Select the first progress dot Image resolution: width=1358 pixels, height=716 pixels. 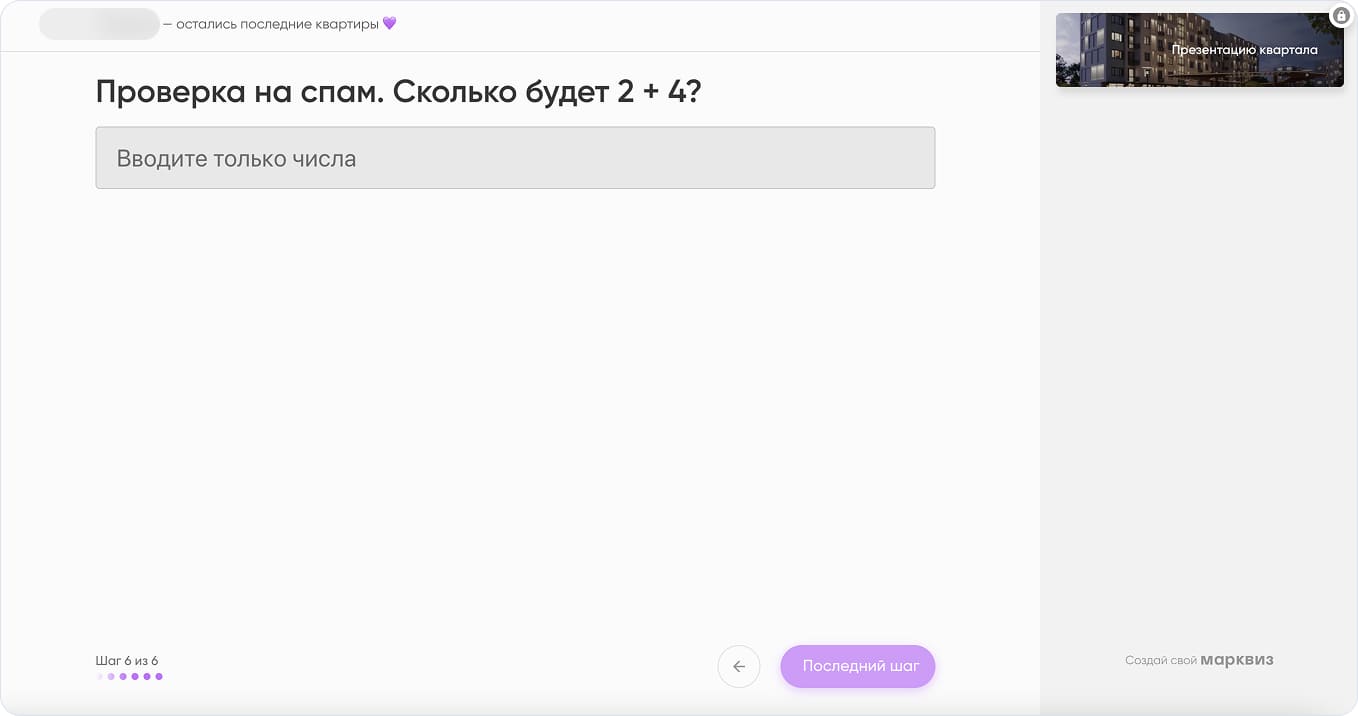click(99, 676)
